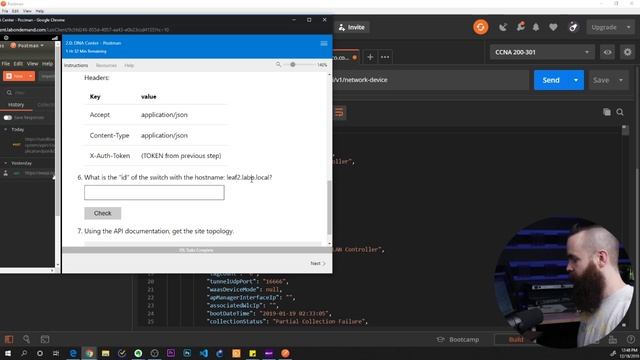Open Edit menu in embedded Postman
The height and width of the screenshot is (360, 640).
18,64
